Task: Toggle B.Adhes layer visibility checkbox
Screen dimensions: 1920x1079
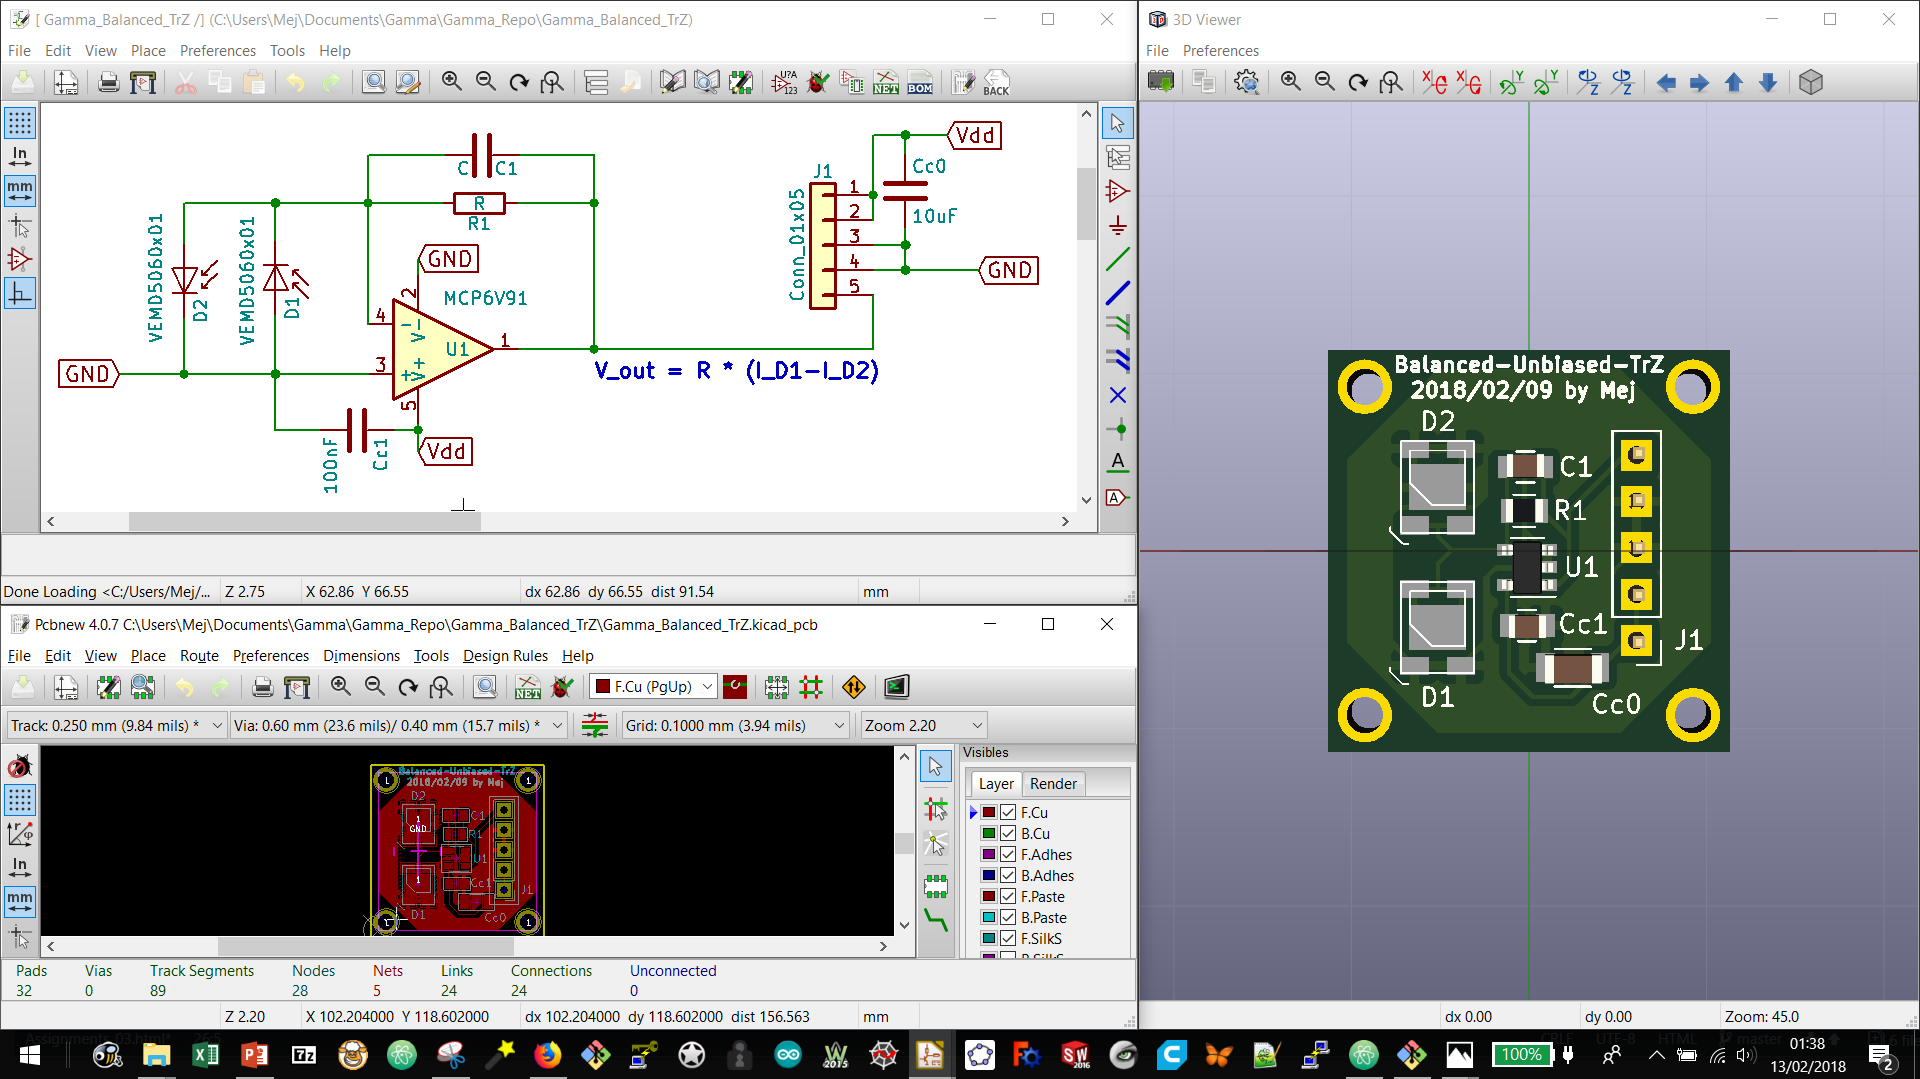Action: [x=1008, y=876]
